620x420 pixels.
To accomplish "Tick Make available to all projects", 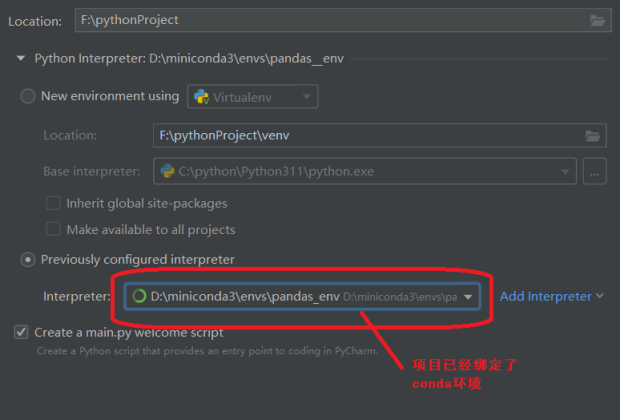I will click(x=53, y=229).
